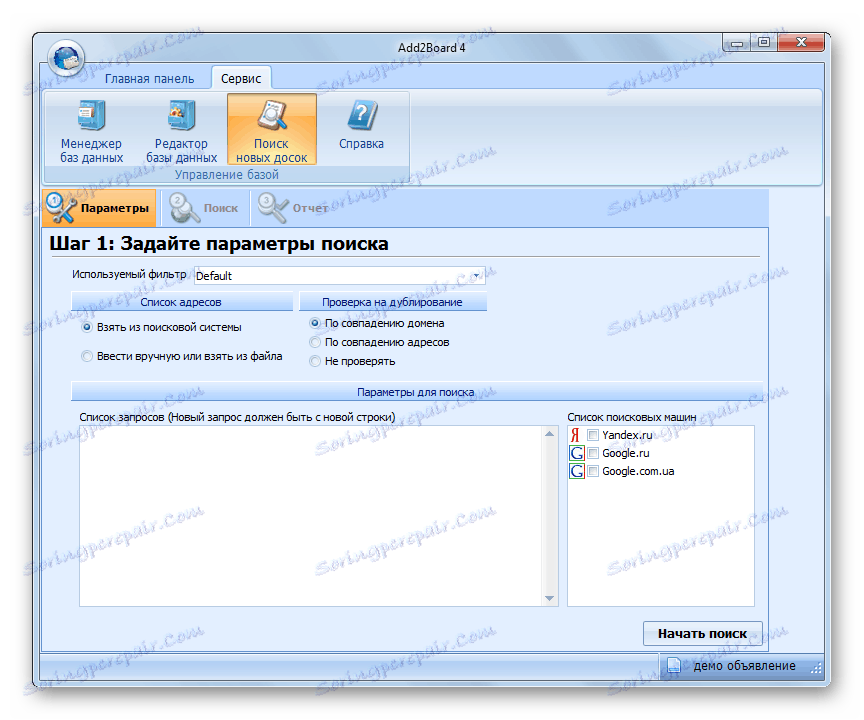Enable Google.com.ua search engine checkbox
Screen dimensions: 864x720
pos(593,472)
